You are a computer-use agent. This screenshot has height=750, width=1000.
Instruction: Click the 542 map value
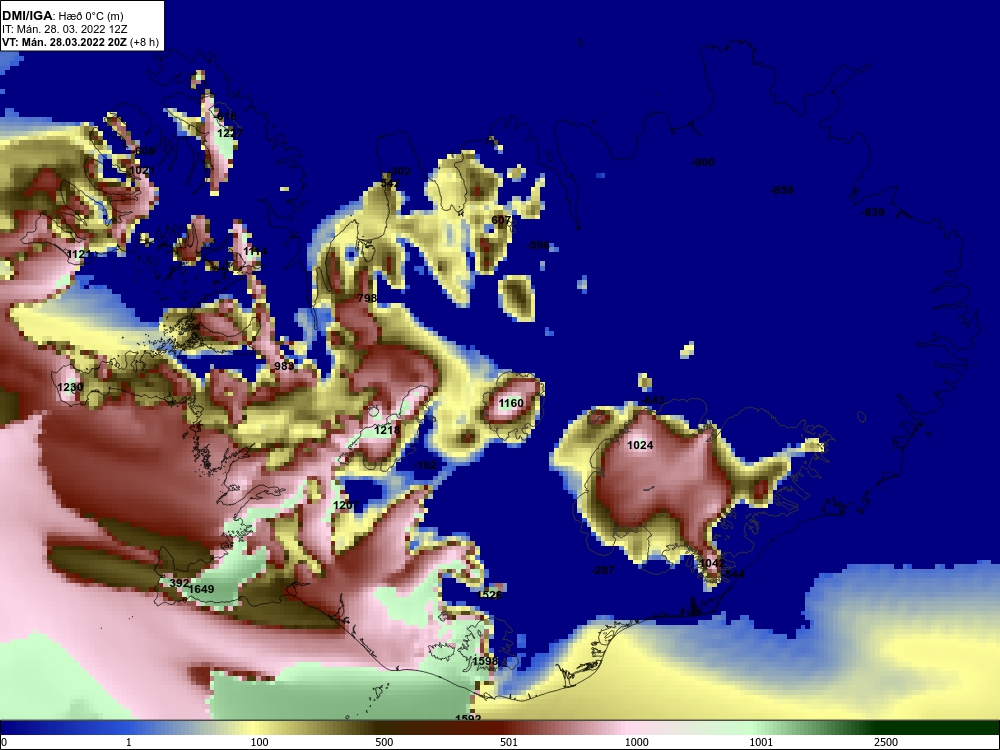point(390,184)
